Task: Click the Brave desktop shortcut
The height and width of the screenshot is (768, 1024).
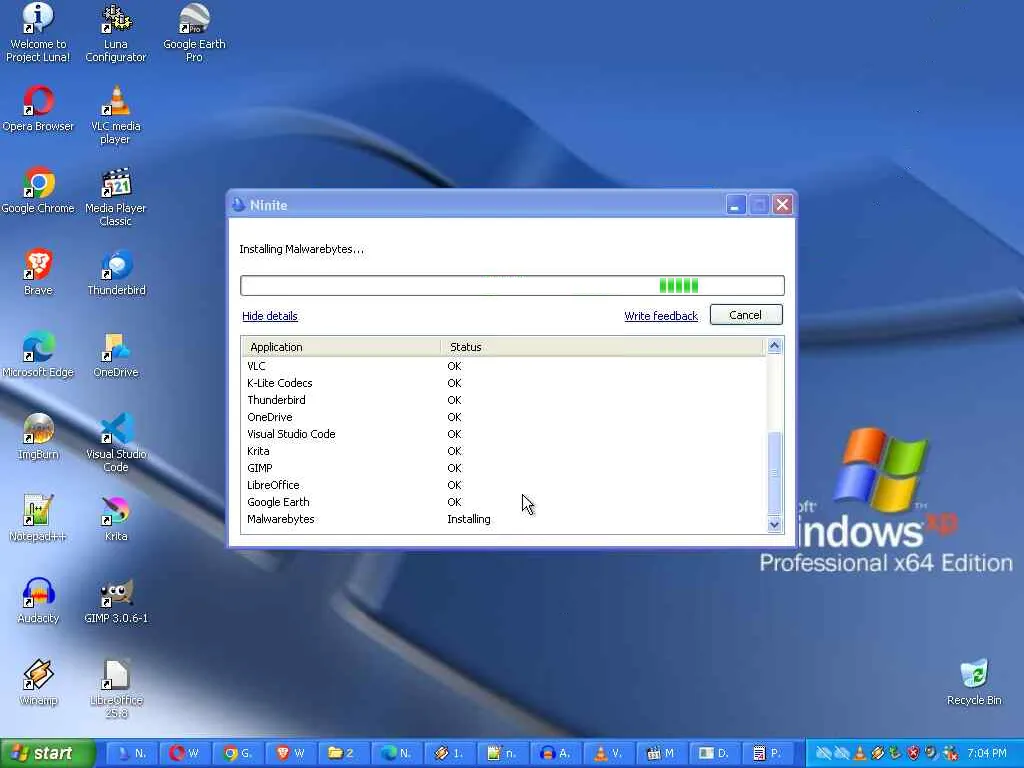Action: pos(38,272)
